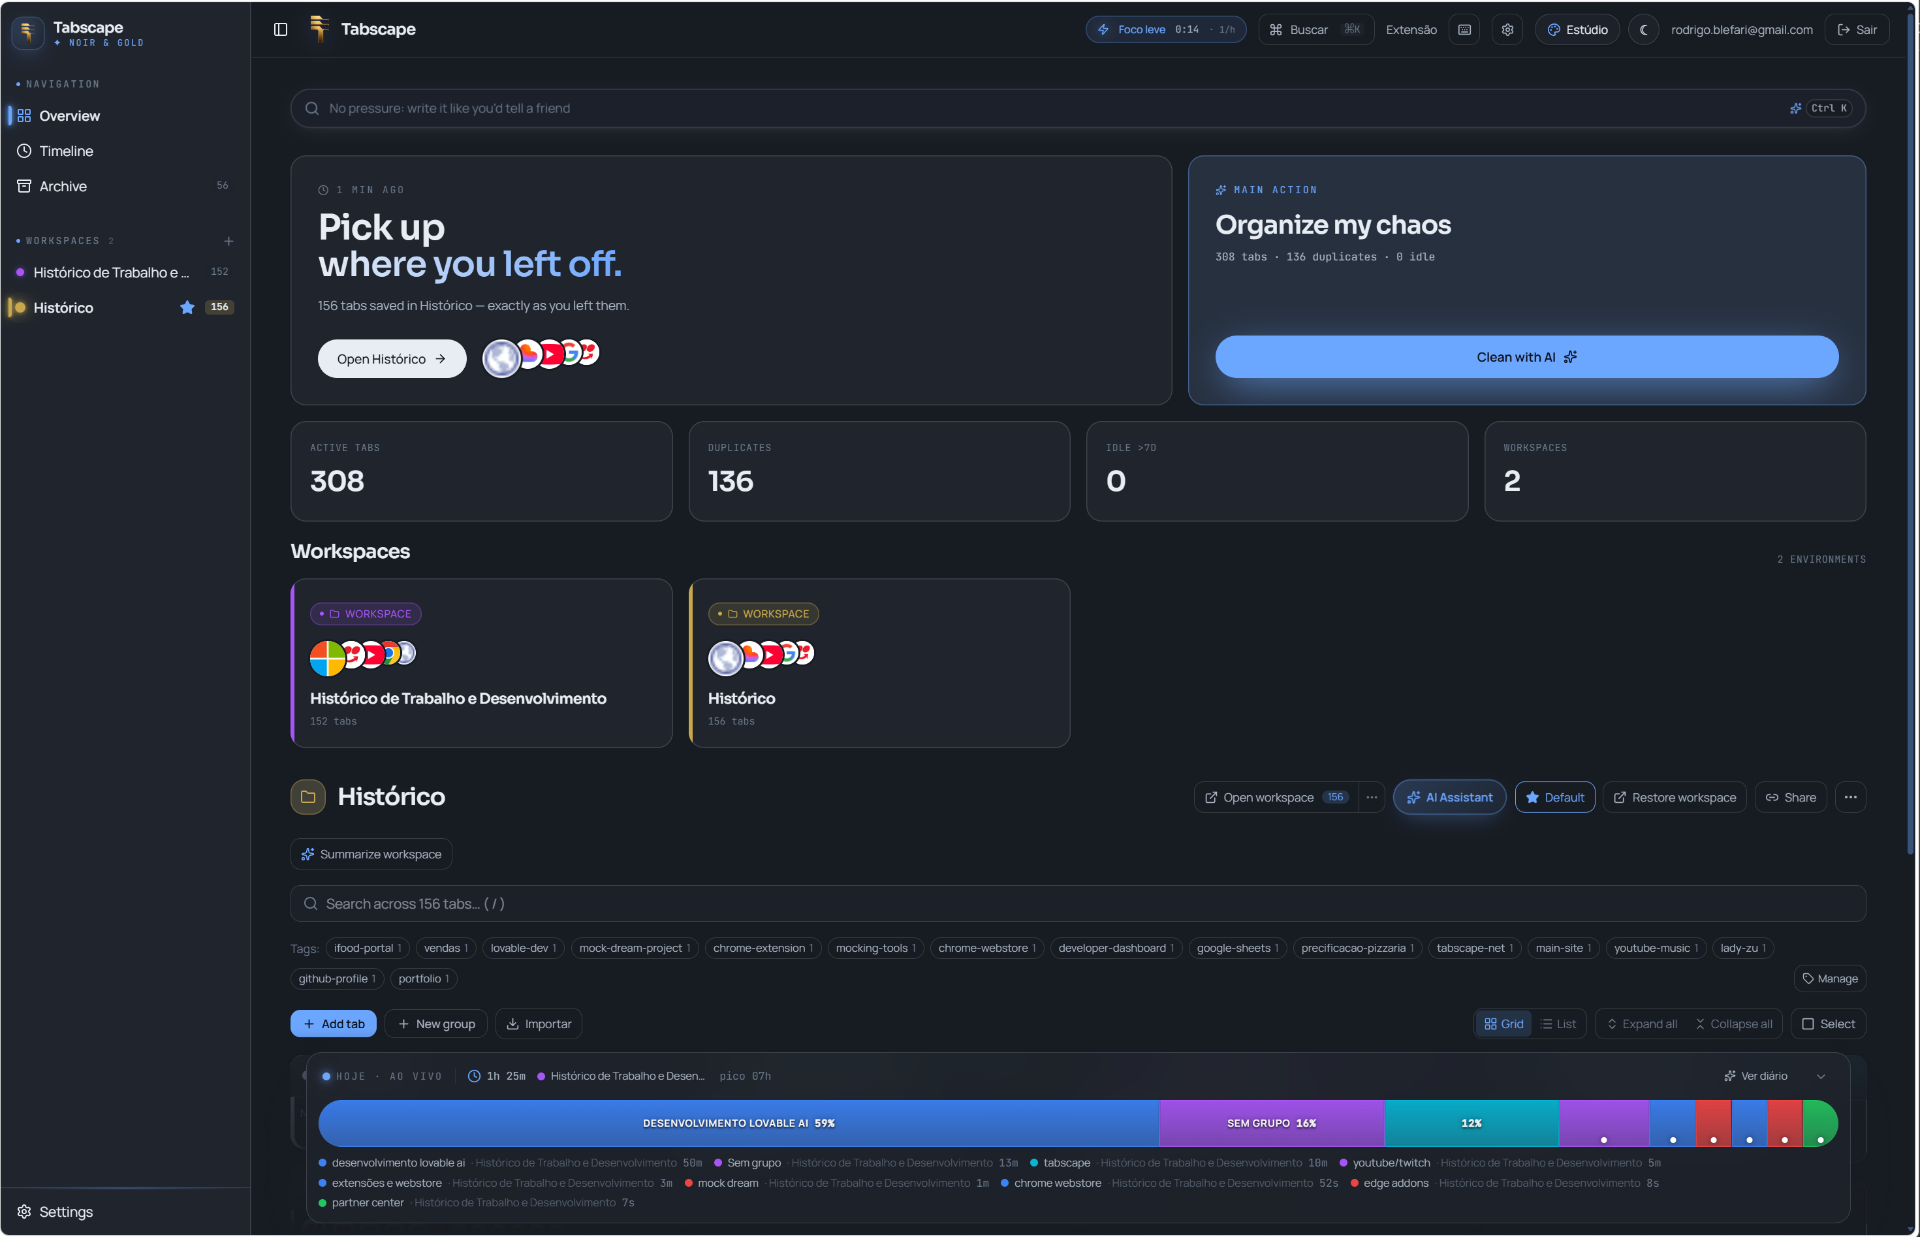Filter by vendas tag
1920x1237 pixels.
[x=446, y=949]
